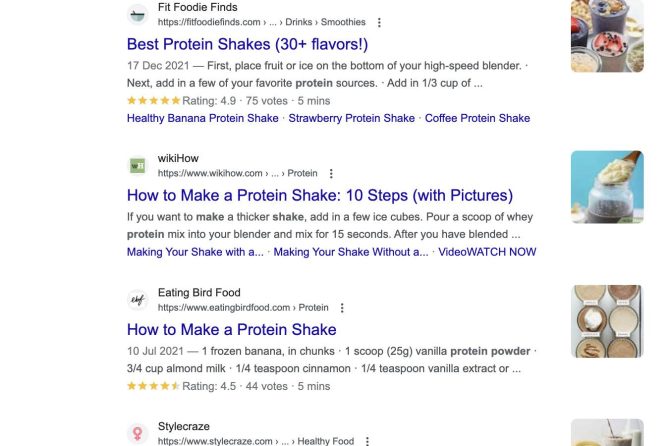Click the Eating Bird Food favicon

point(138,300)
